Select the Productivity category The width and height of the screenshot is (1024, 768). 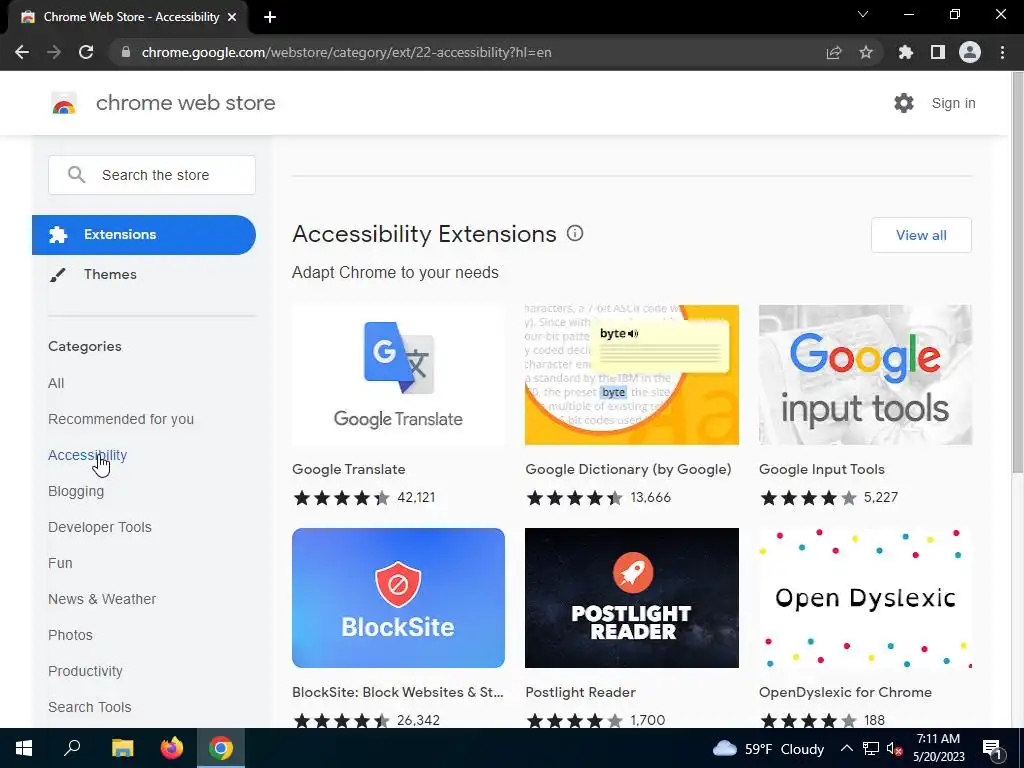click(86, 671)
